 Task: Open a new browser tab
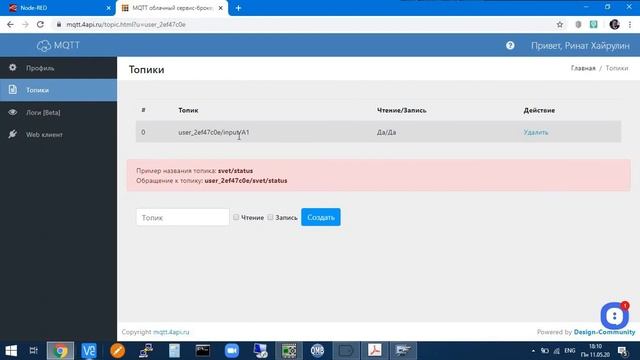[238, 8]
